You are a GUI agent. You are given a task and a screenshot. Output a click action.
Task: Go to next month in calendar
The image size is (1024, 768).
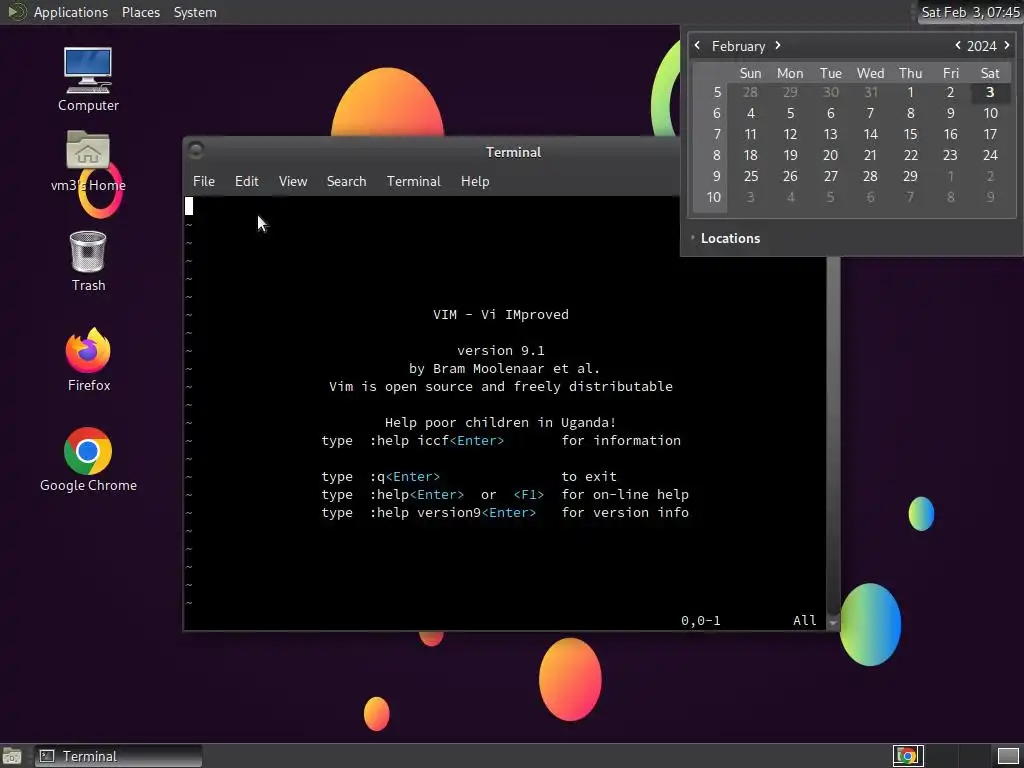tap(778, 45)
